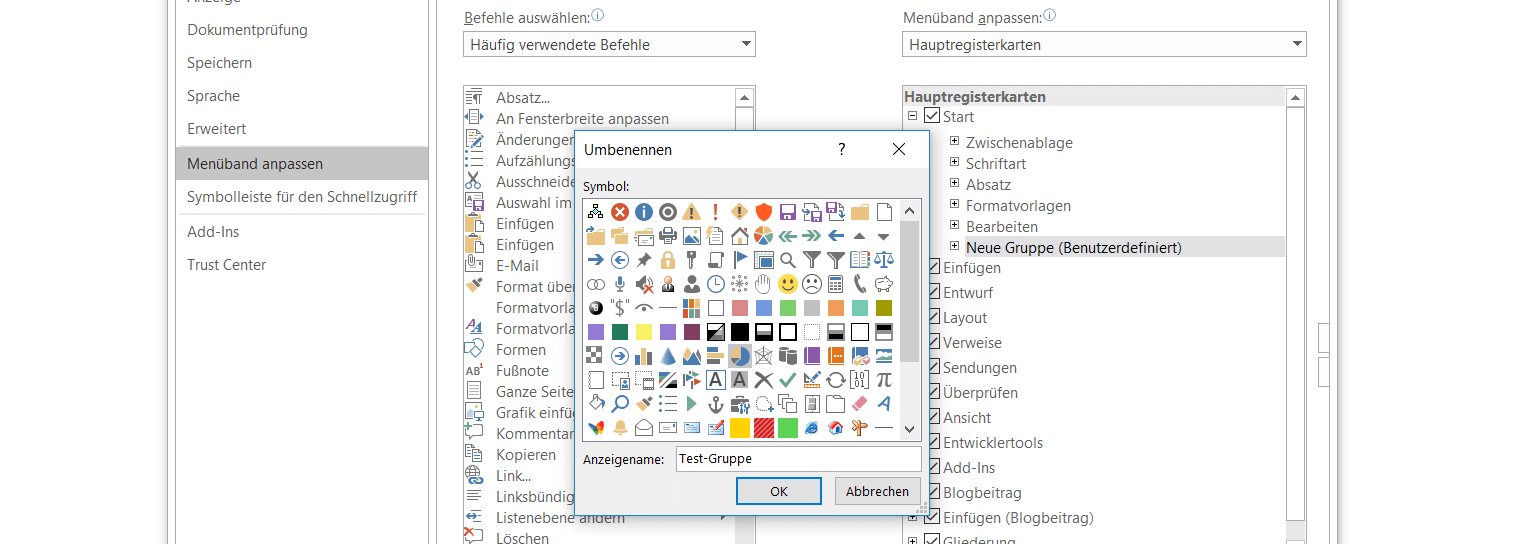Image resolution: width=1527 pixels, height=544 pixels.
Task: Select the telephone handset symbol
Action: pos(860,284)
